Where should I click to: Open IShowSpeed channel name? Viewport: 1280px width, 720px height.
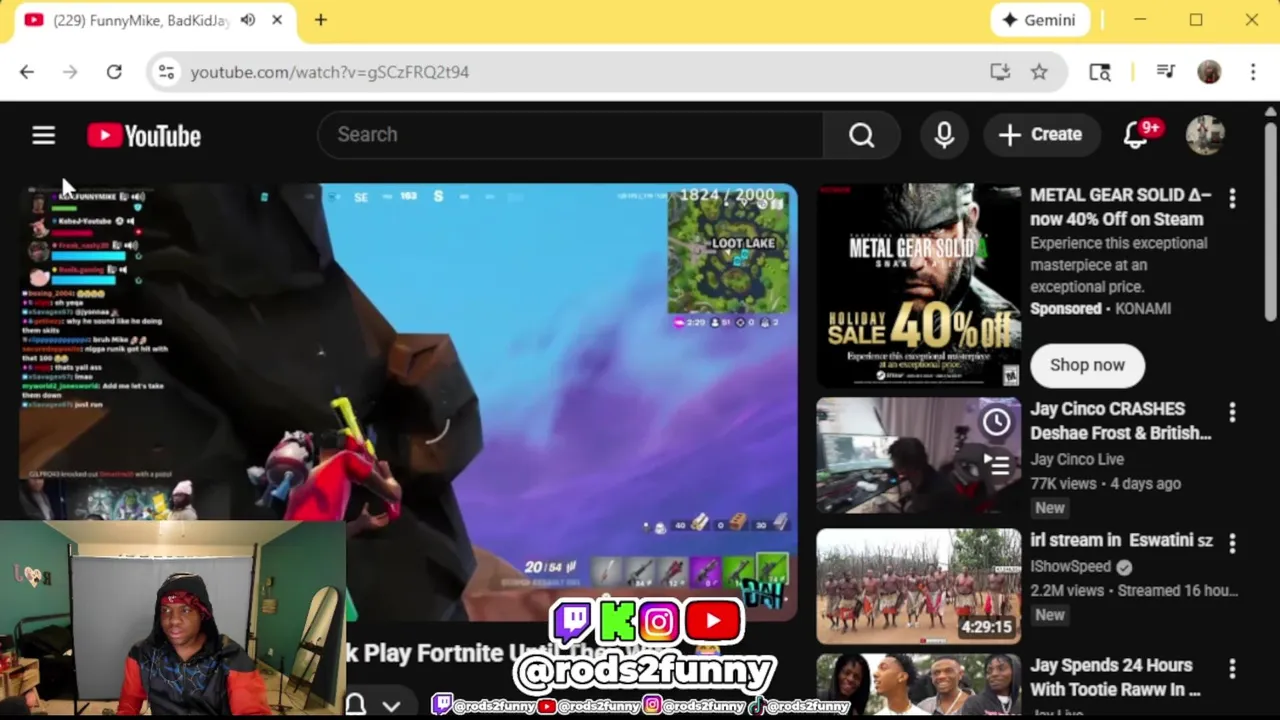coord(1070,566)
